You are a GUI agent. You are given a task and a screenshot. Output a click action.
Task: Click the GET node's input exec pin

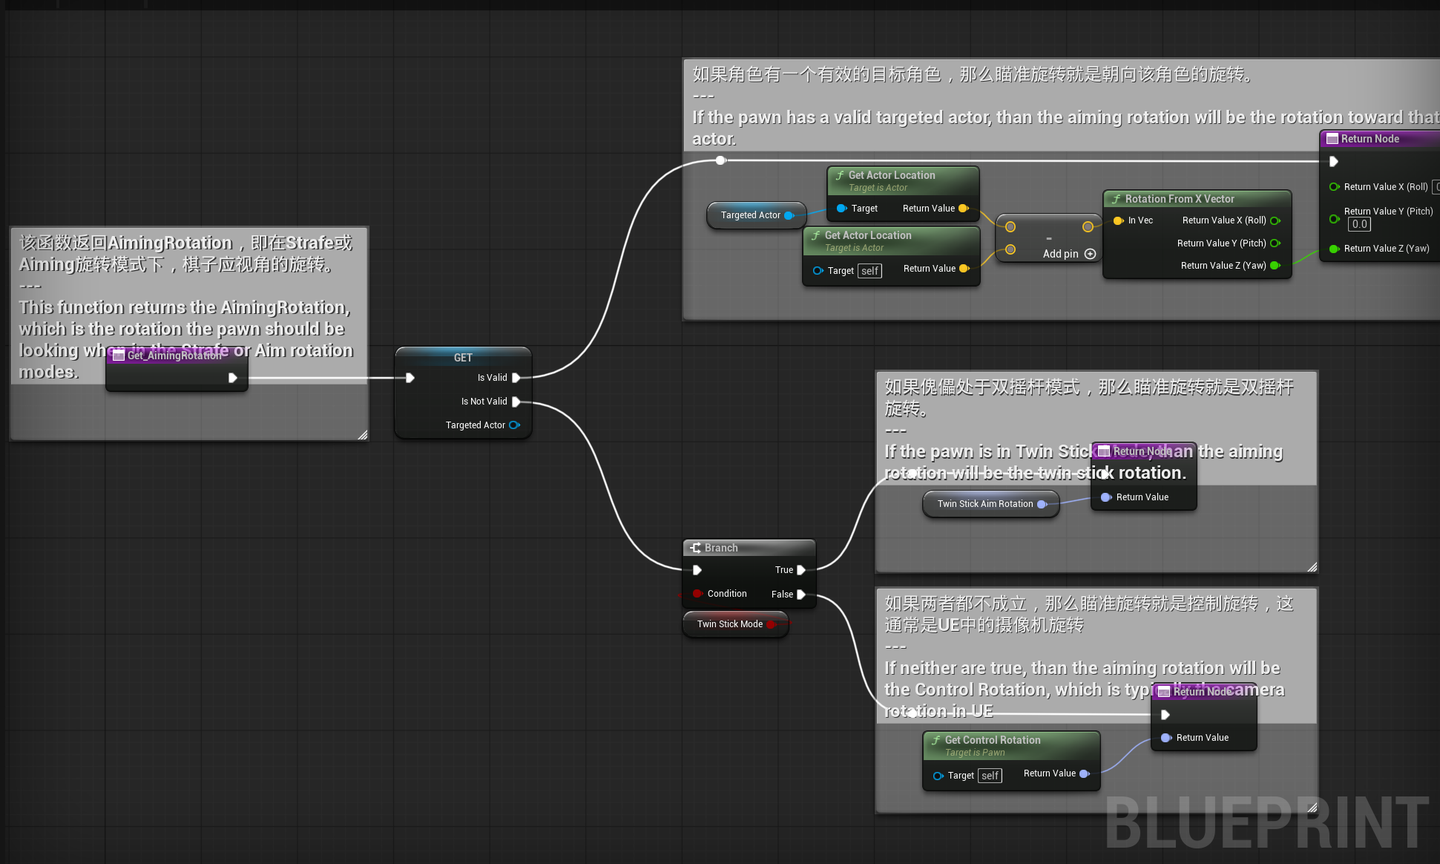[x=410, y=378]
